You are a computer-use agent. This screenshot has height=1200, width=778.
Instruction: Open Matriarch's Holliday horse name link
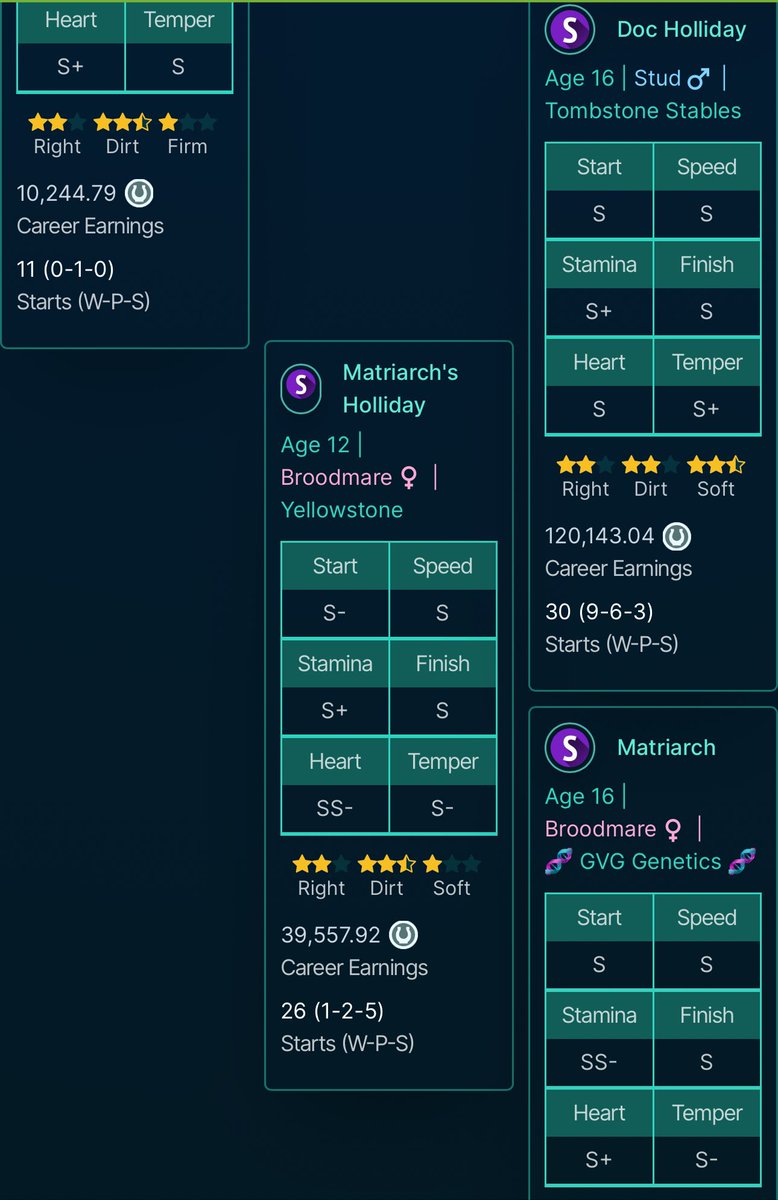(x=400, y=389)
